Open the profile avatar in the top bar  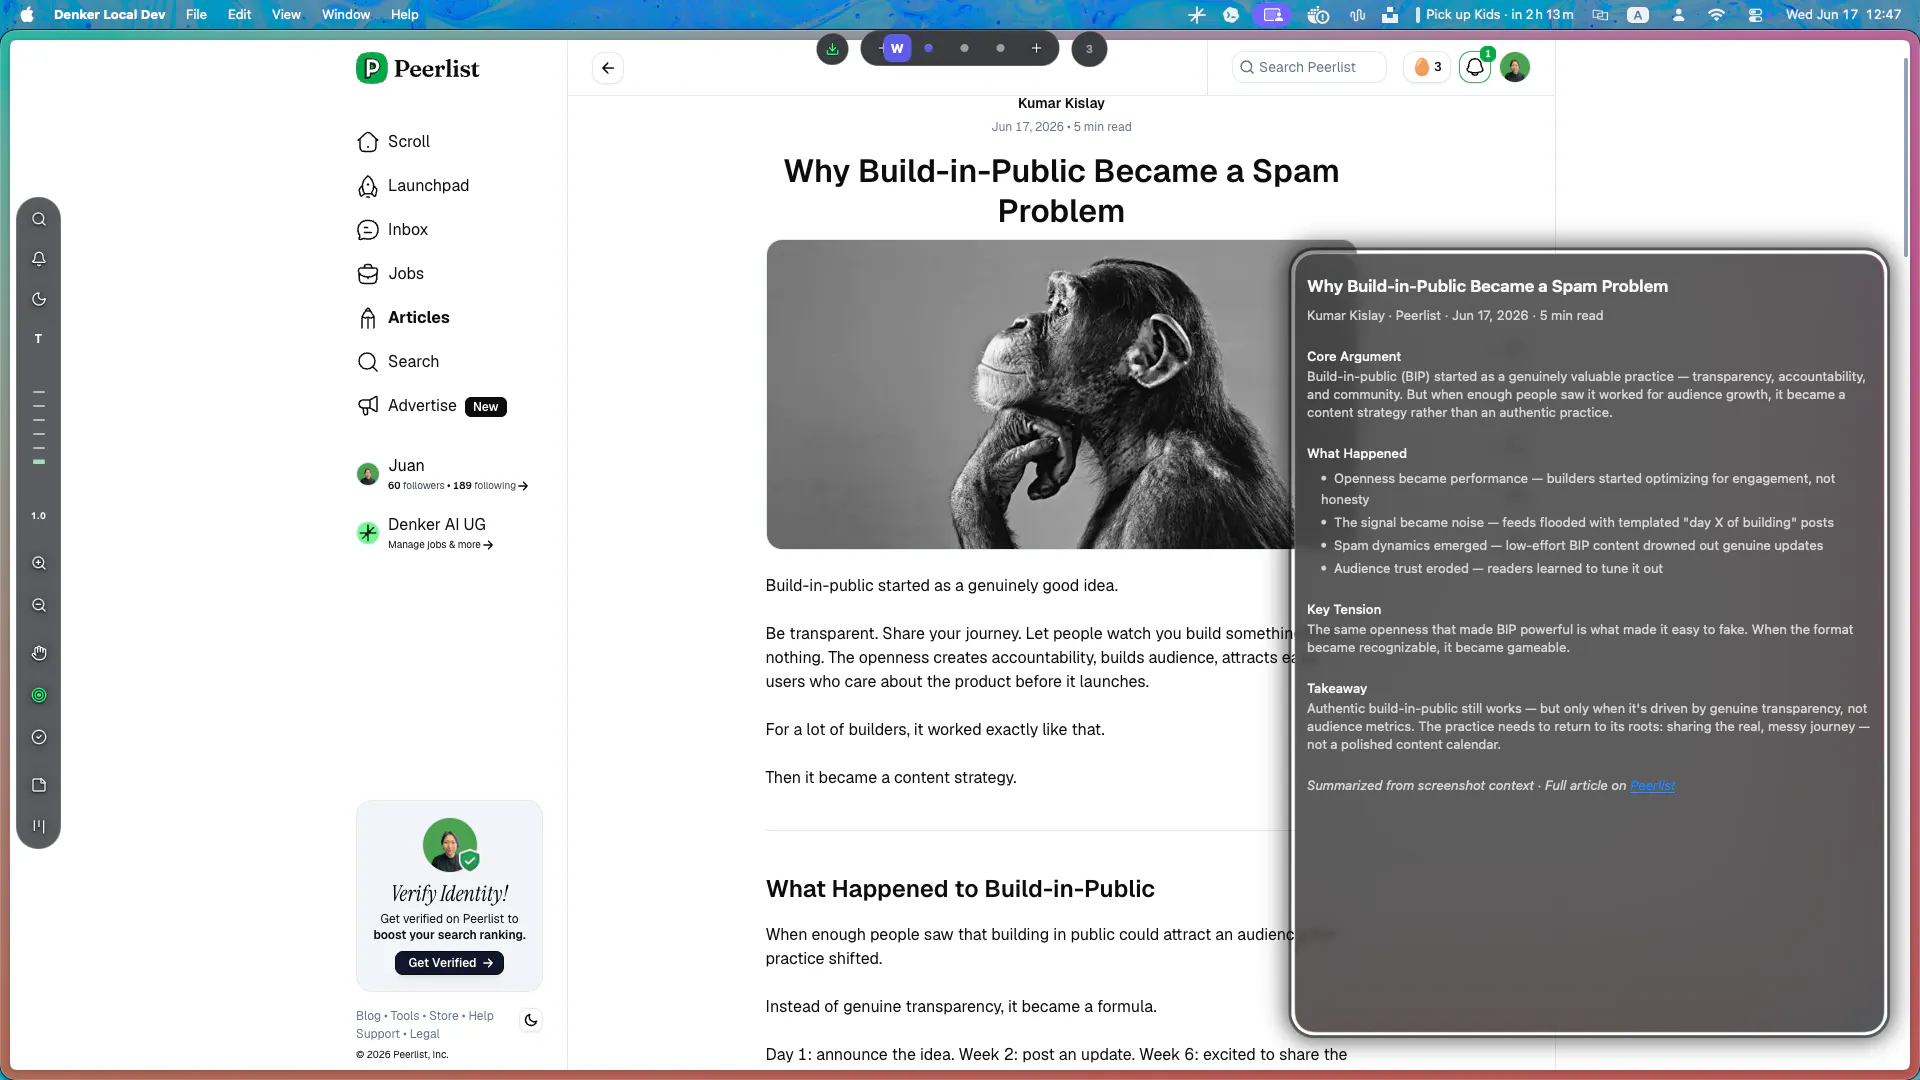point(1515,67)
